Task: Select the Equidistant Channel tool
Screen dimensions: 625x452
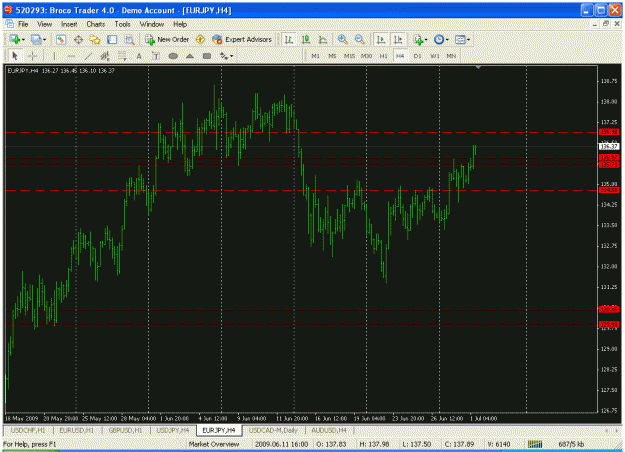Action: click(105, 56)
